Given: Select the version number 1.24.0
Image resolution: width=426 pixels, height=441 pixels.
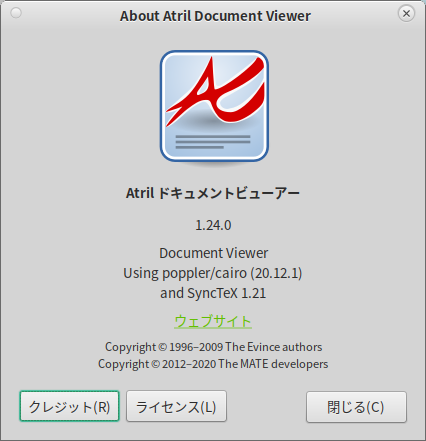Looking at the screenshot, I should pyautogui.click(x=213, y=226).
